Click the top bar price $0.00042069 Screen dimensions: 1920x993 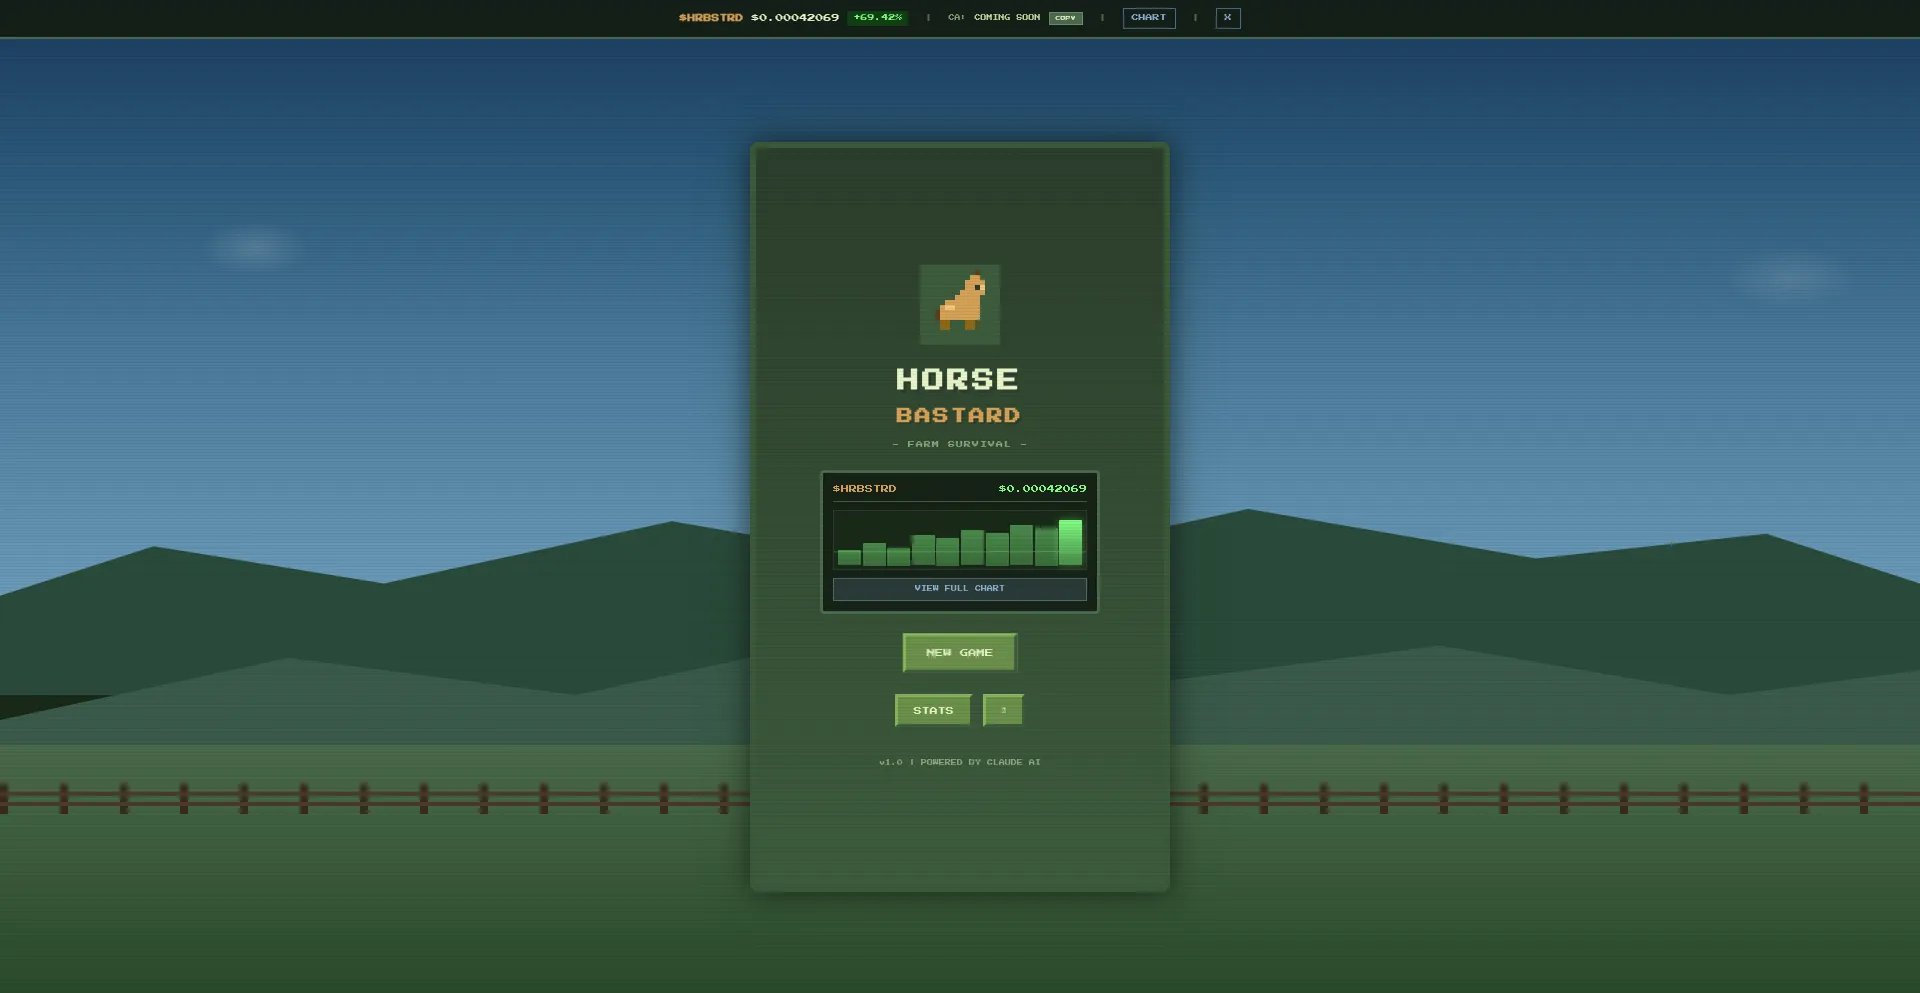point(795,17)
